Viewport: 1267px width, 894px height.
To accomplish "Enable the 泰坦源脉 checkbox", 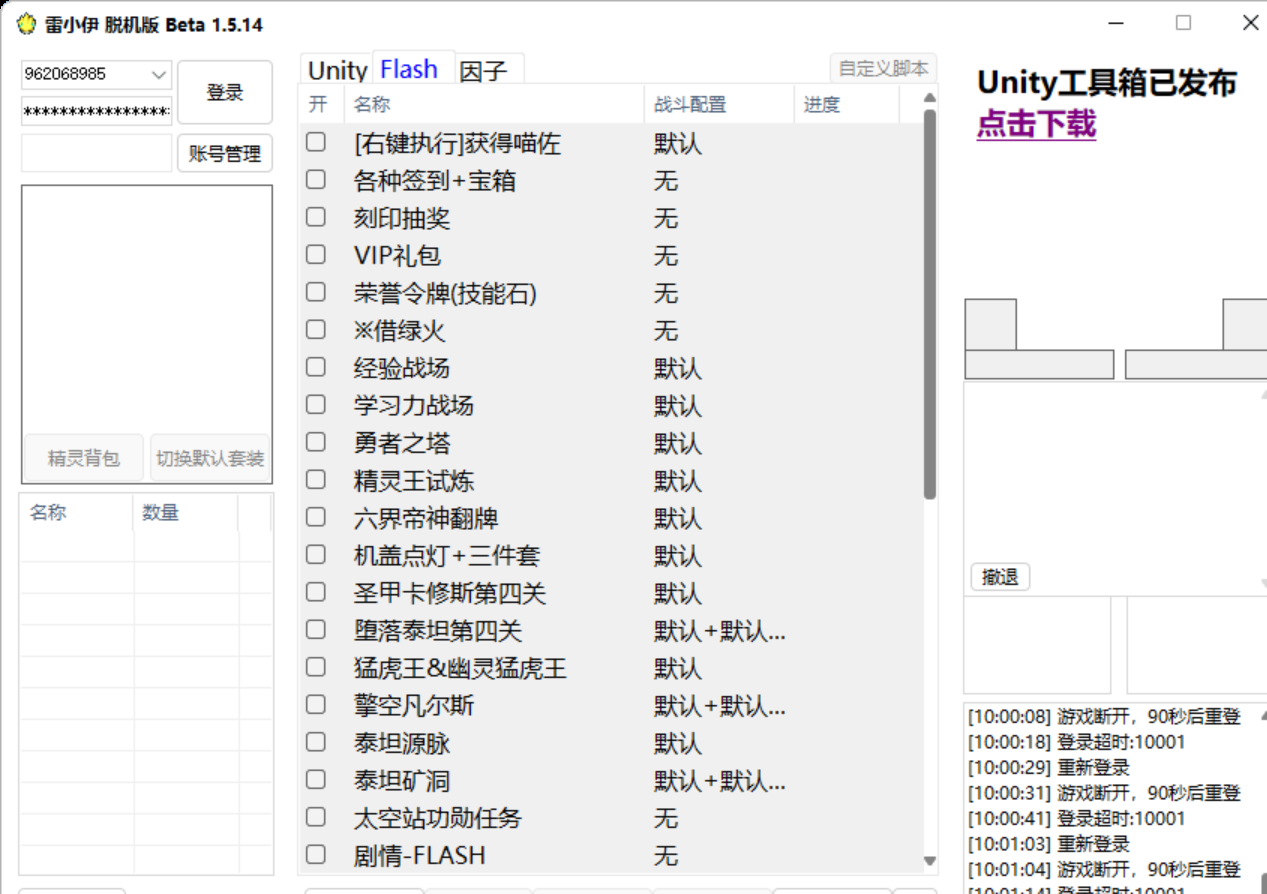I will tap(316, 742).
